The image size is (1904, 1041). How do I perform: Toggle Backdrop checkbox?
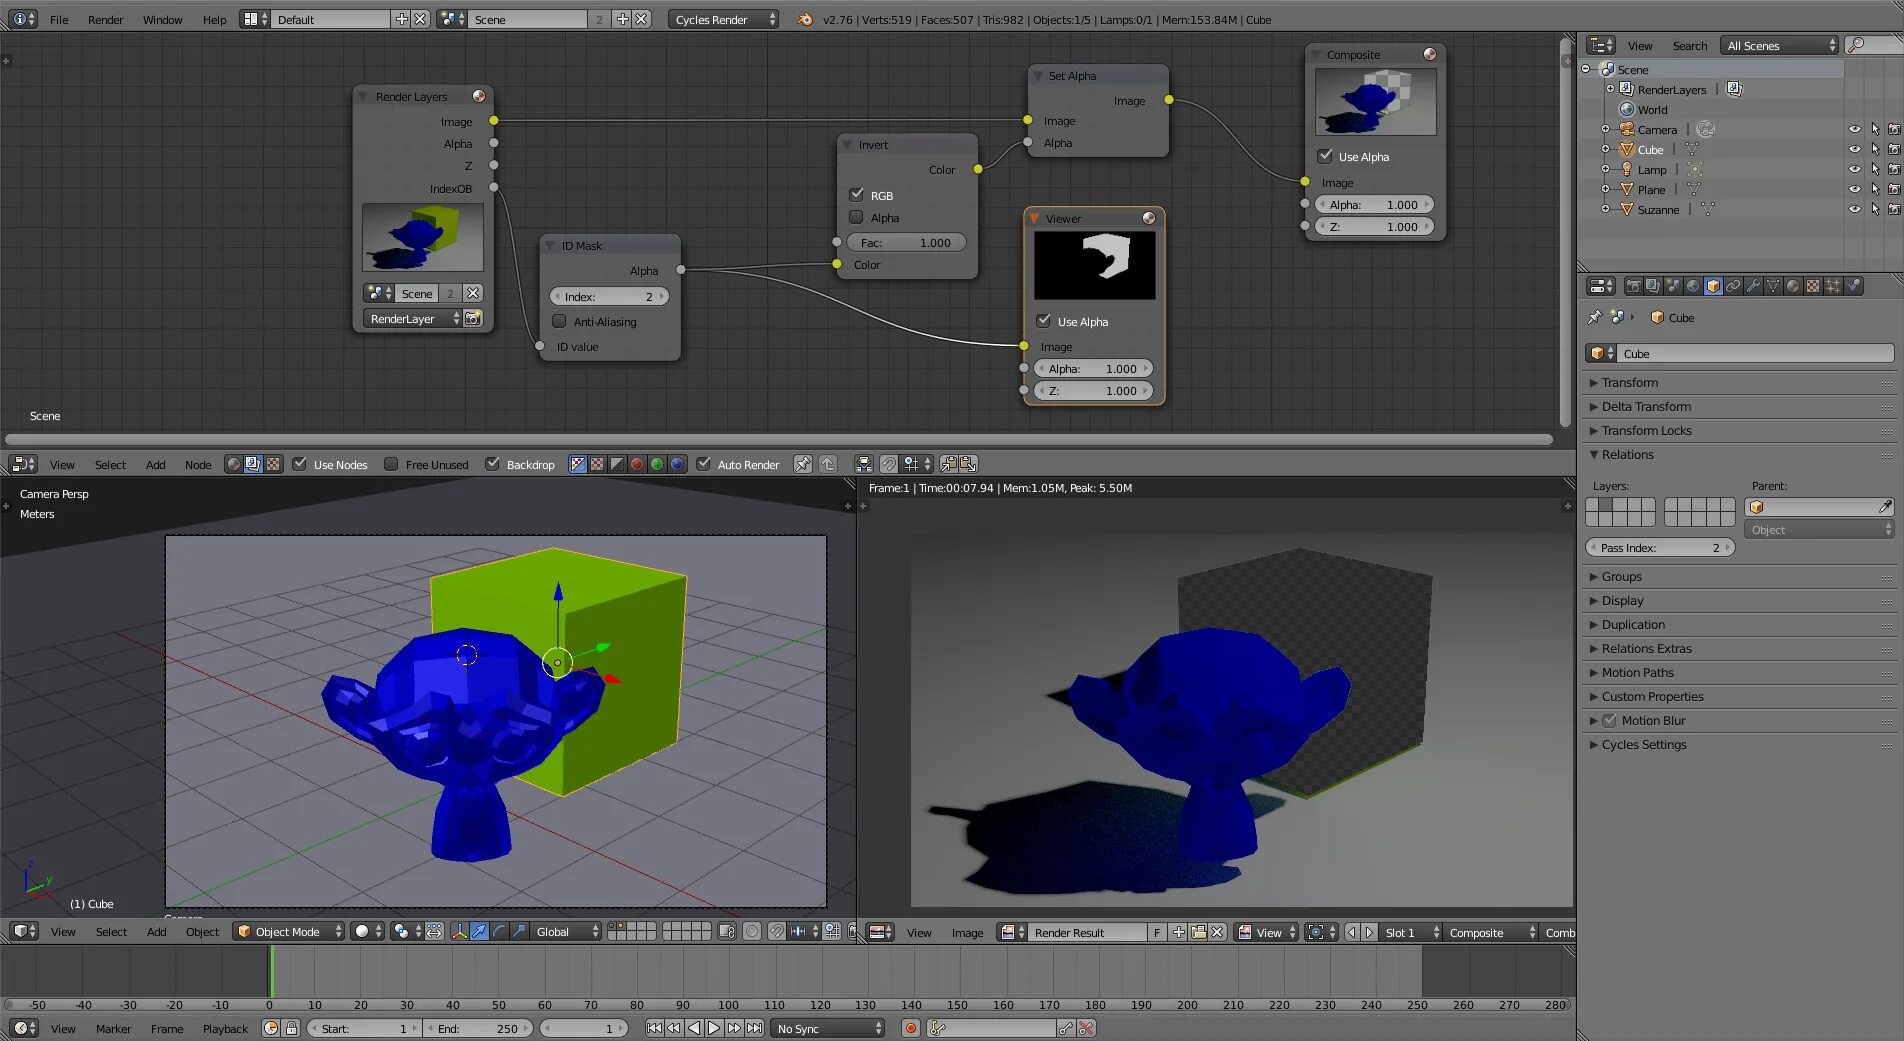click(492, 464)
